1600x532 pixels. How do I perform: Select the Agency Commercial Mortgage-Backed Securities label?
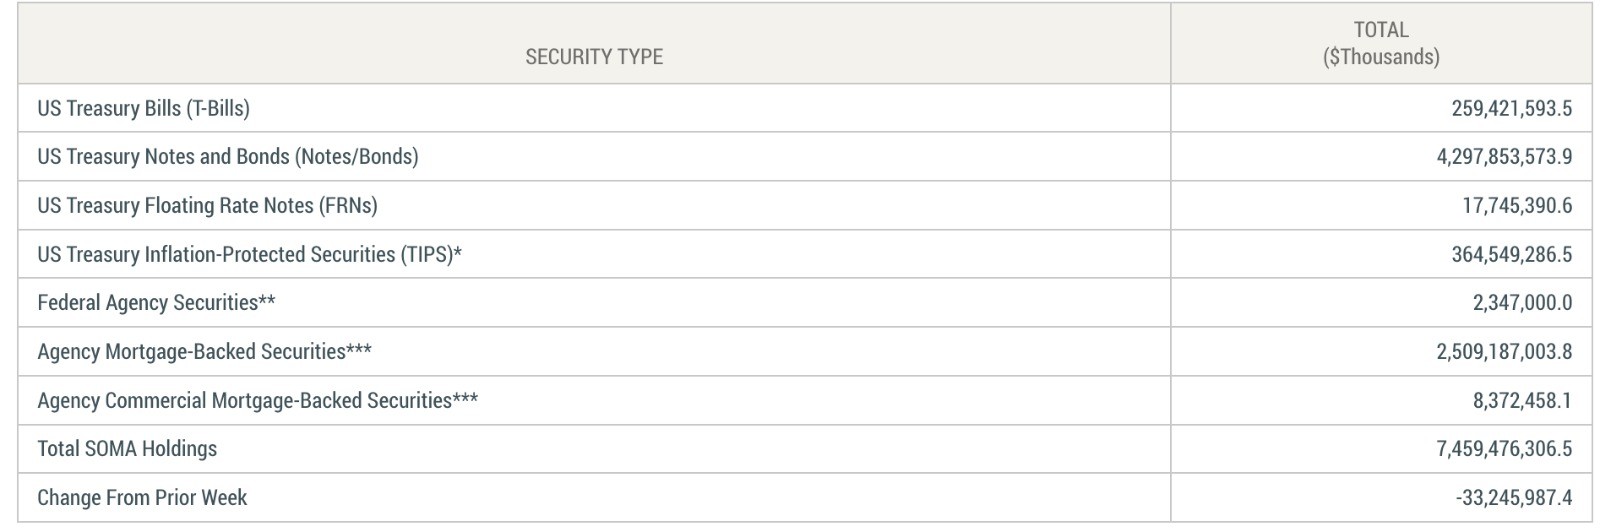click(257, 401)
